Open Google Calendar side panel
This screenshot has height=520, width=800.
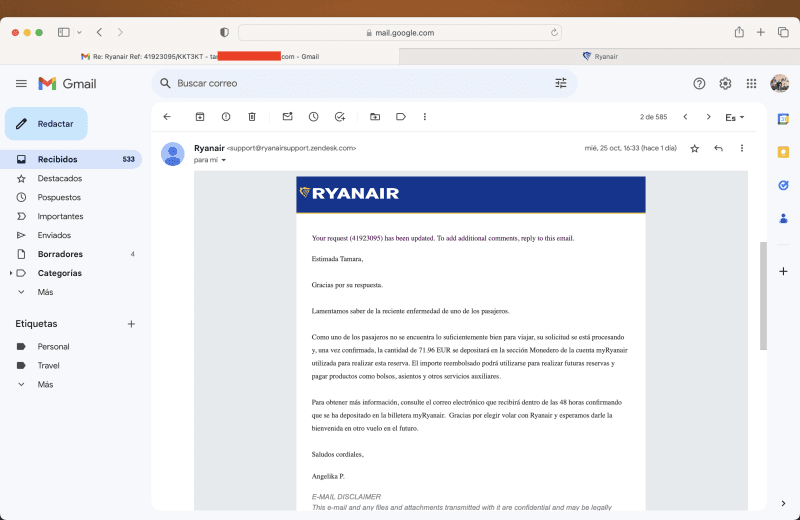783,119
